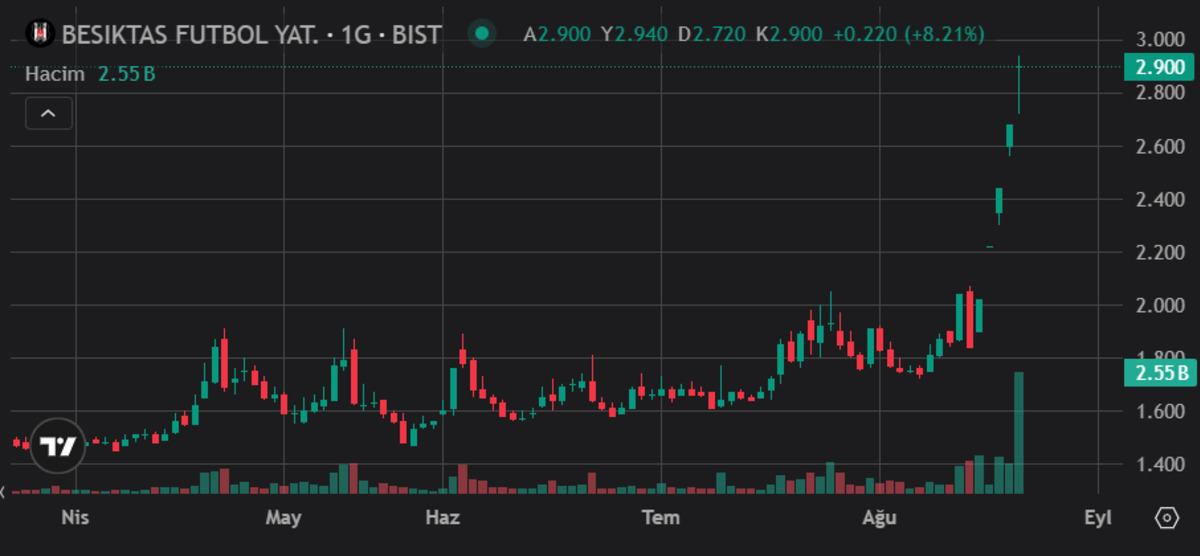This screenshot has height=556, width=1200.
Task: Click the 2.000 price axis label
Action: 1159,305
